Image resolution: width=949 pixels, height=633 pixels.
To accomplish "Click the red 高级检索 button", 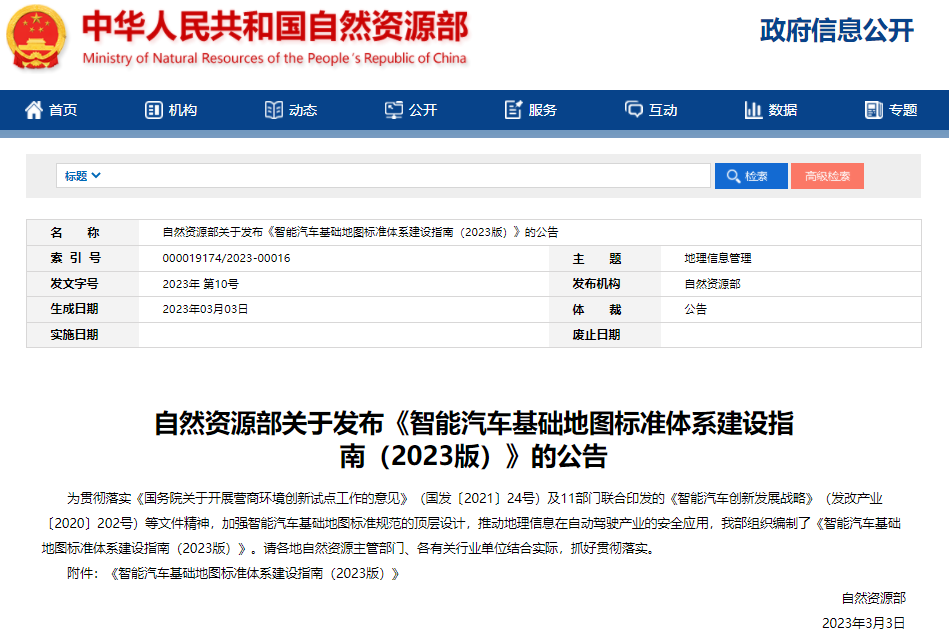I will [827, 175].
